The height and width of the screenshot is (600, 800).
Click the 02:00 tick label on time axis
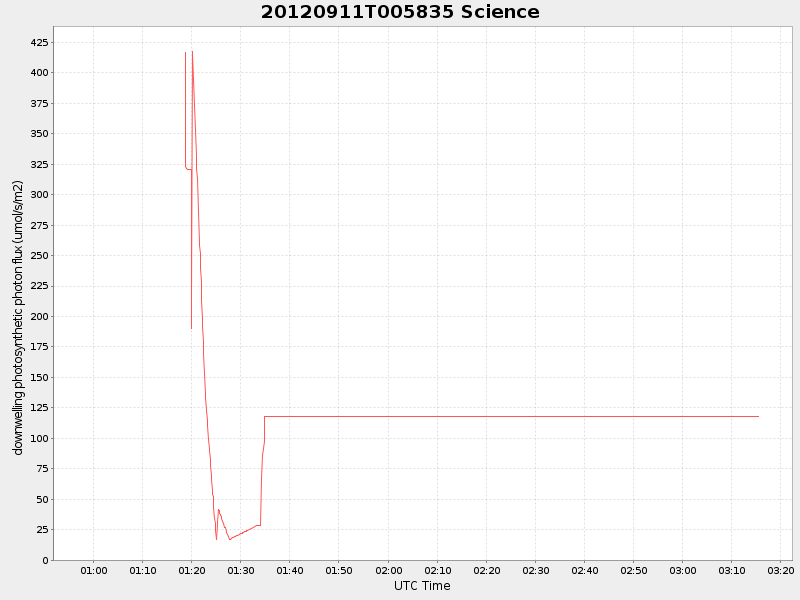(388, 570)
